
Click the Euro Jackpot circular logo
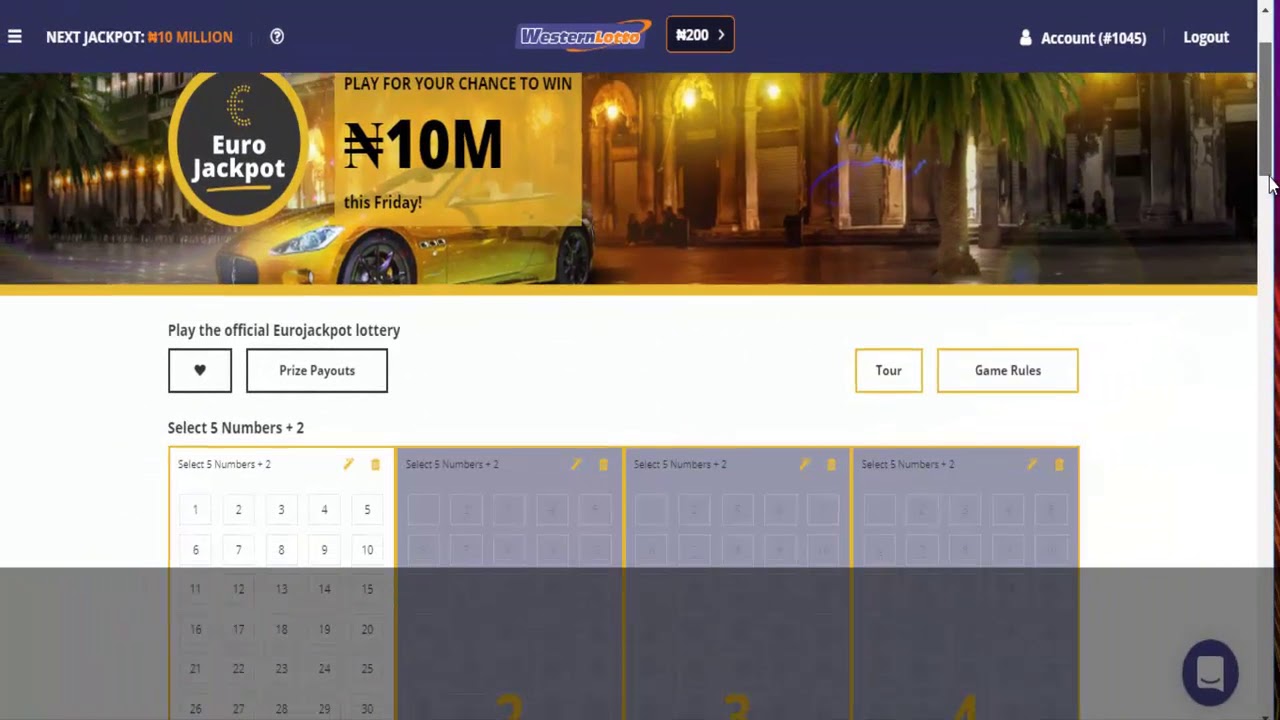pos(238,147)
